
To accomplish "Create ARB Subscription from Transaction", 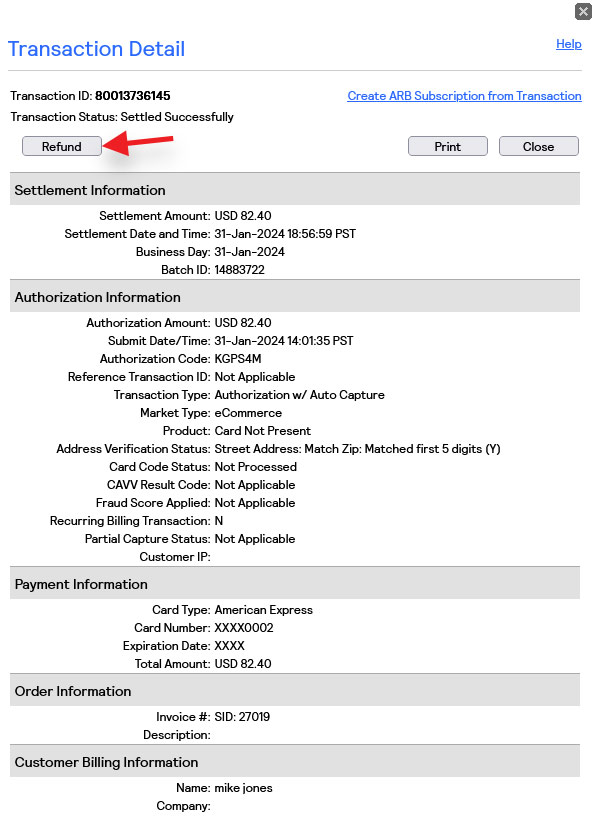I will 464,96.
